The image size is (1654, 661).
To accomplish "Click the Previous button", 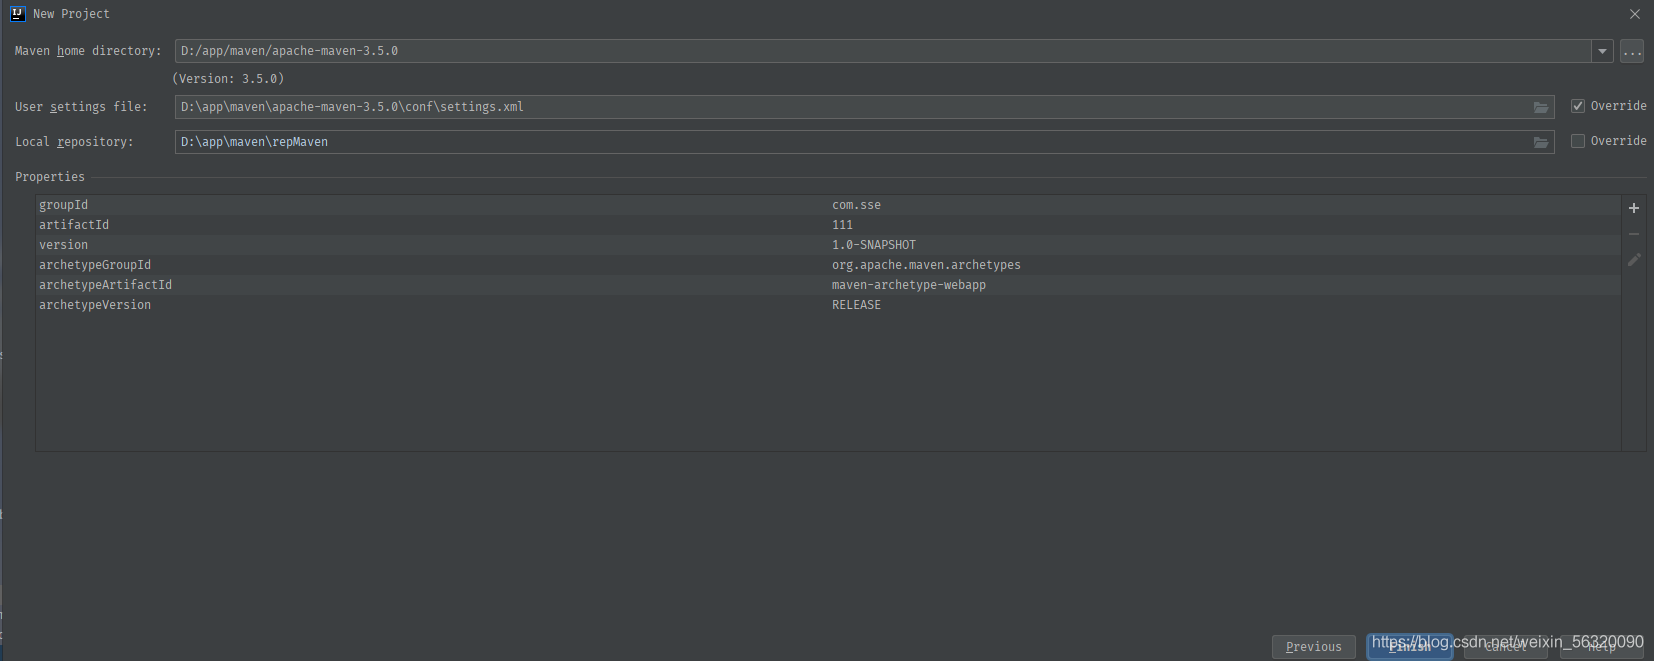I will click(1313, 647).
